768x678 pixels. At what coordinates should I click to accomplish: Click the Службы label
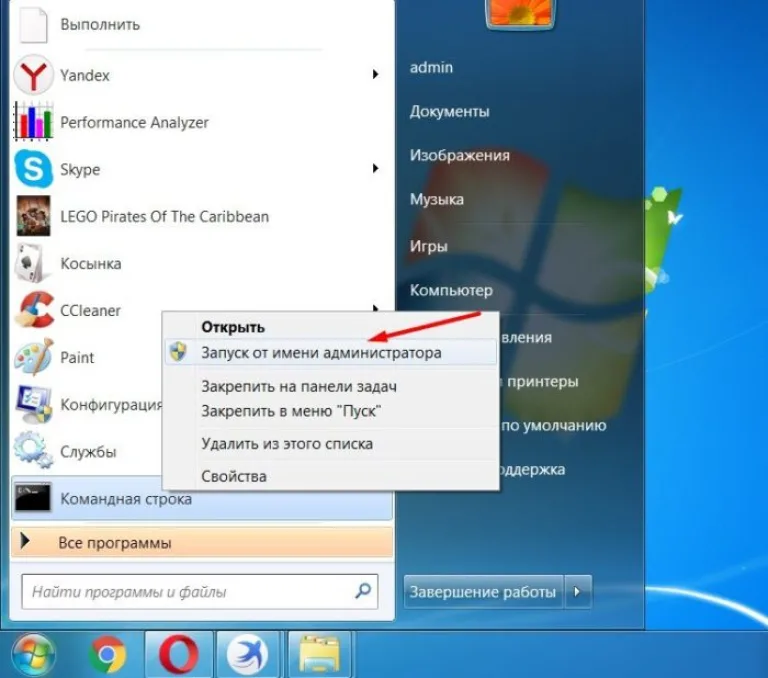[x=88, y=451]
